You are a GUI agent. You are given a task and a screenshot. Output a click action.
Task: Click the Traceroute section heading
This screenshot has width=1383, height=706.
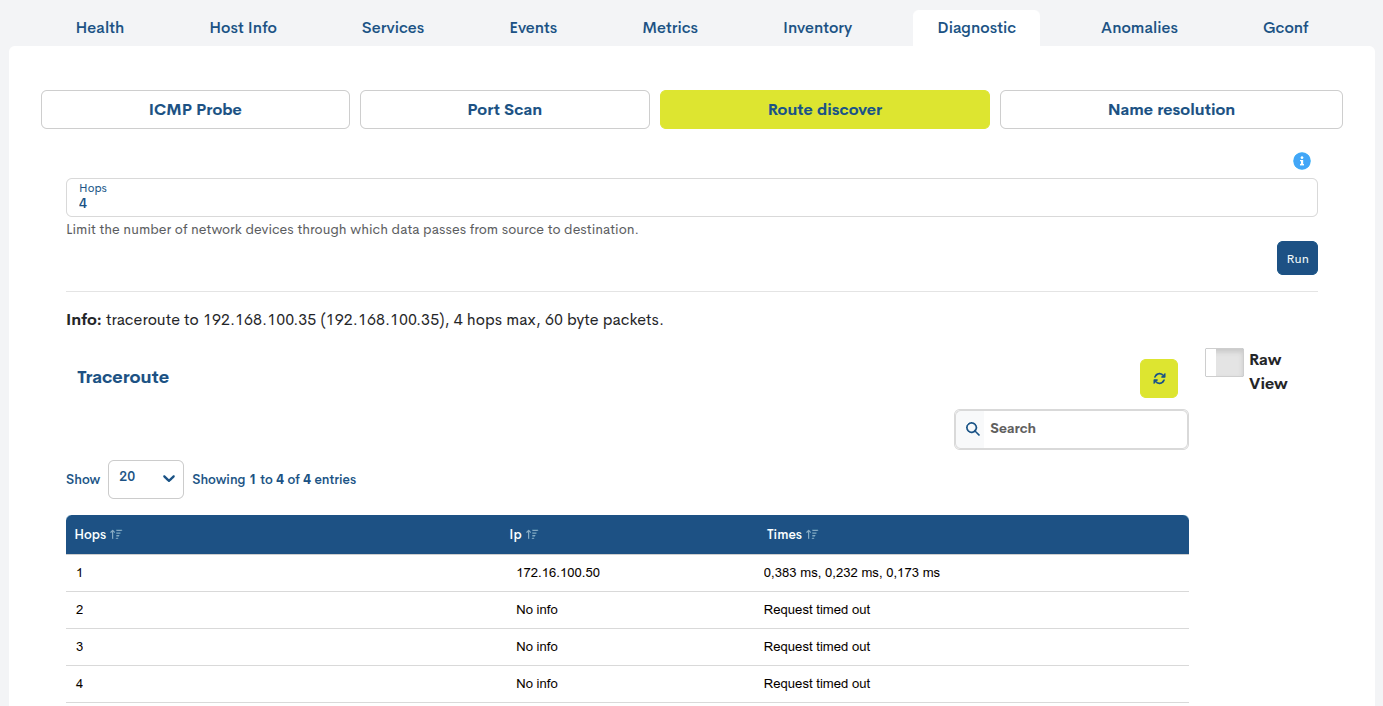[123, 377]
